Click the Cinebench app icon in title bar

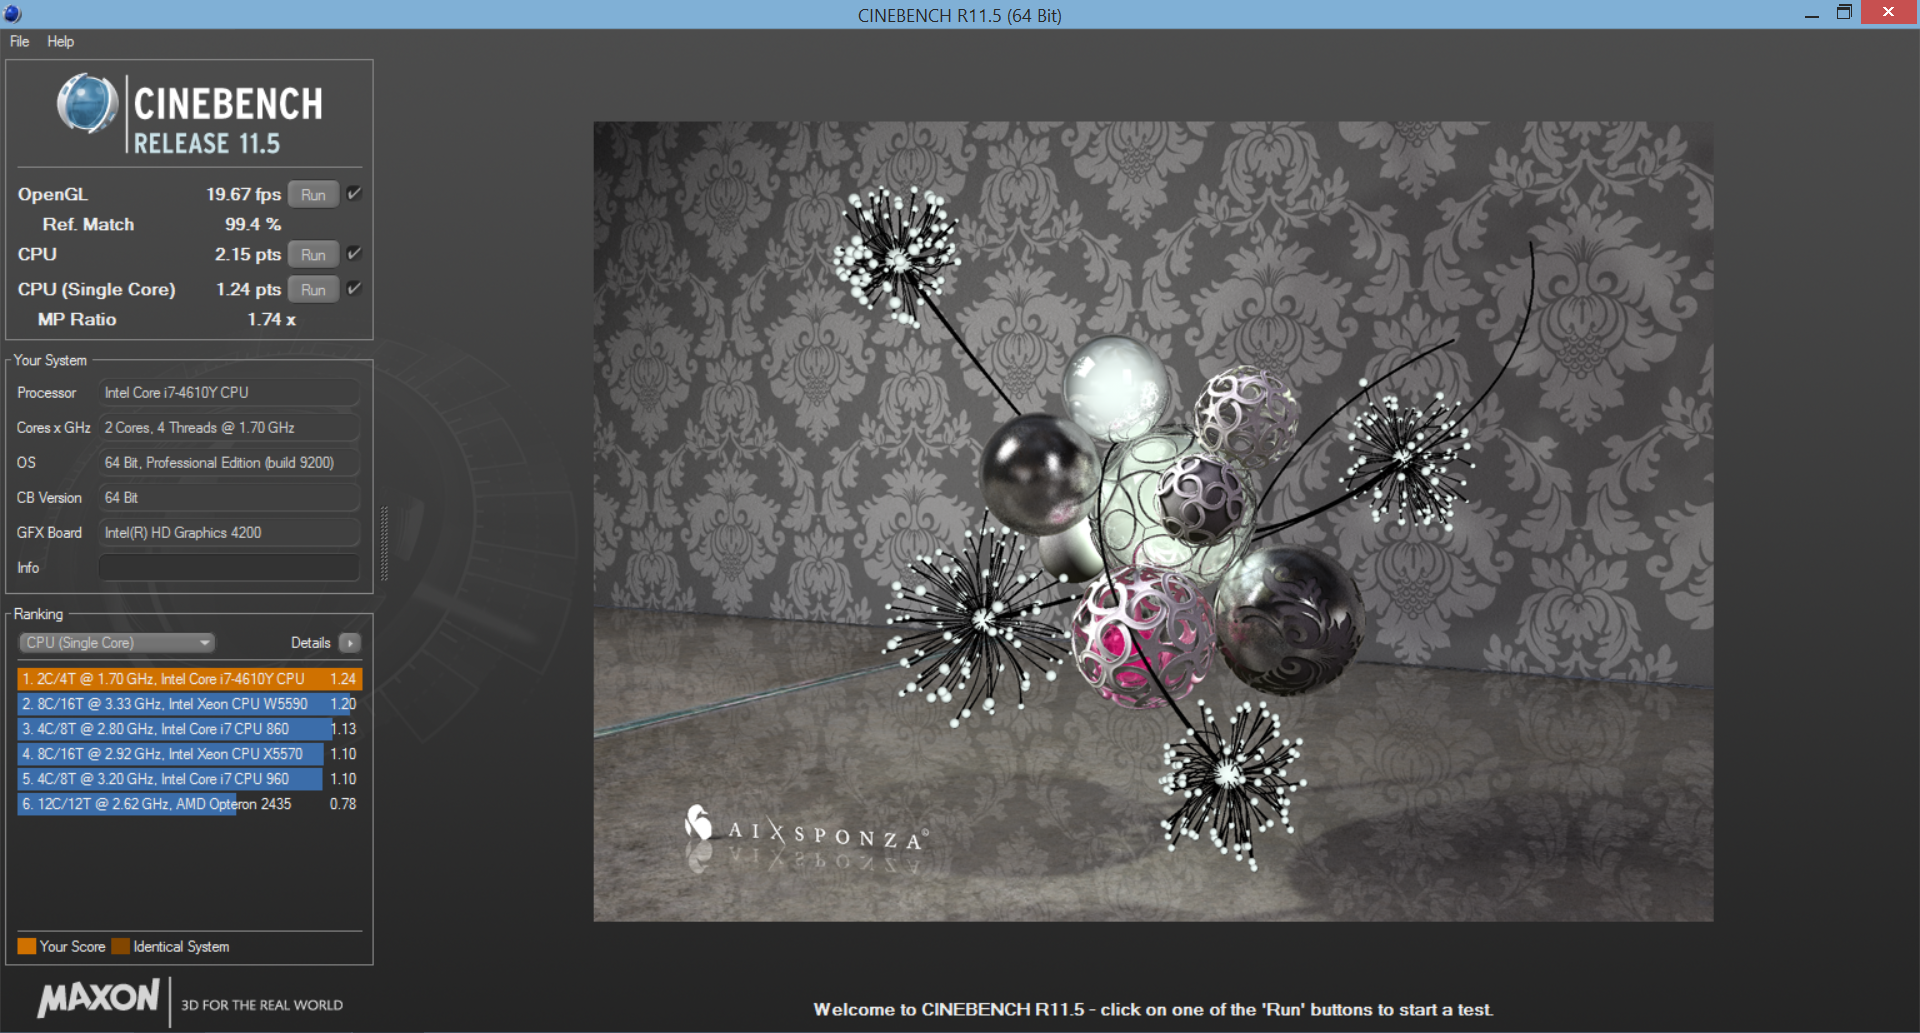point(12,14)
